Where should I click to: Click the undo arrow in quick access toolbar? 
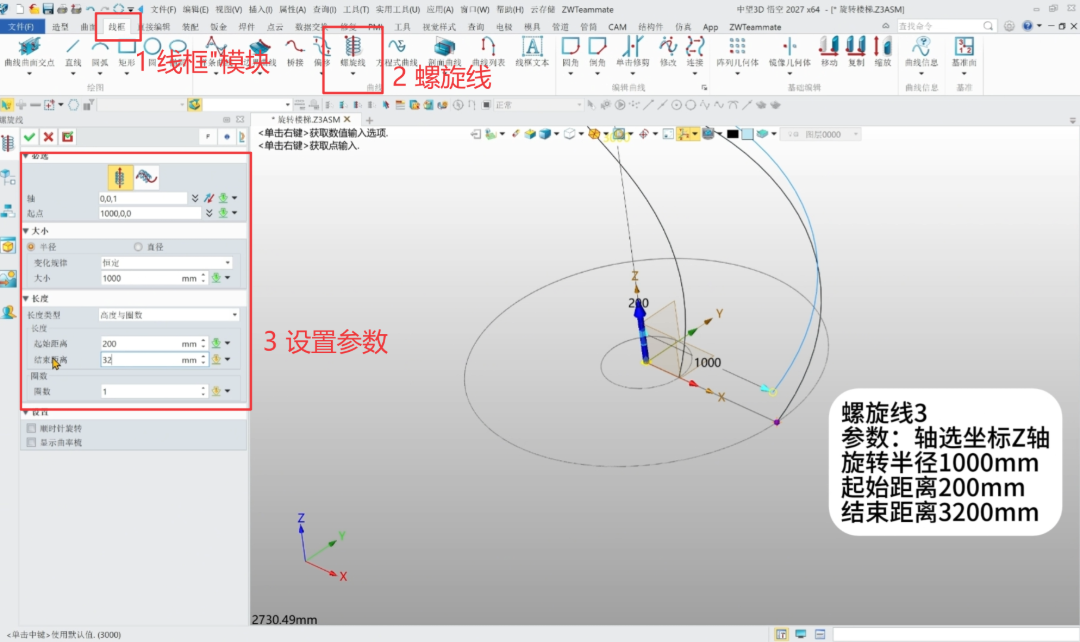[90, 10]
